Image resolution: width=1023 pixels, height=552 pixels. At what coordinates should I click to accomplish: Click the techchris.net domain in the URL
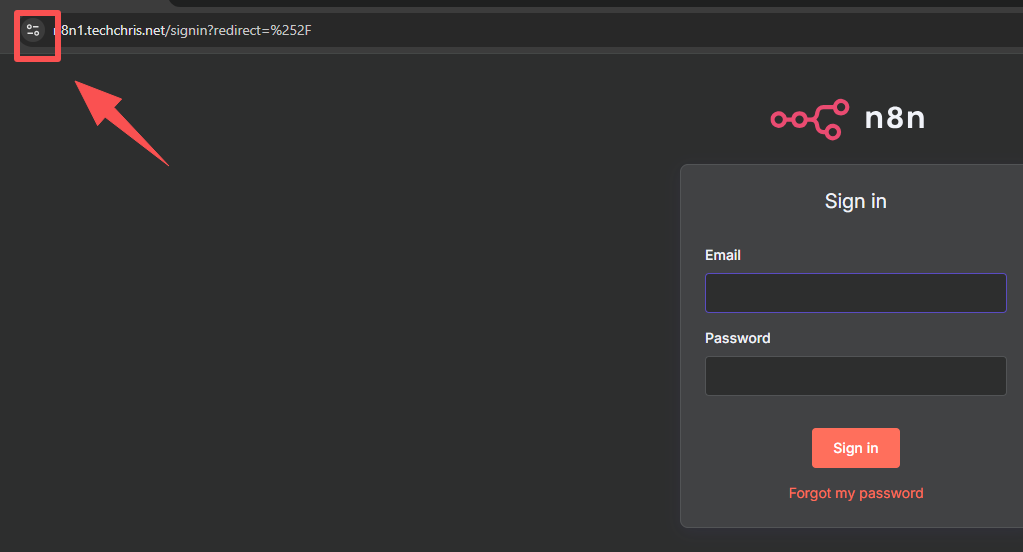coord(126,30)
